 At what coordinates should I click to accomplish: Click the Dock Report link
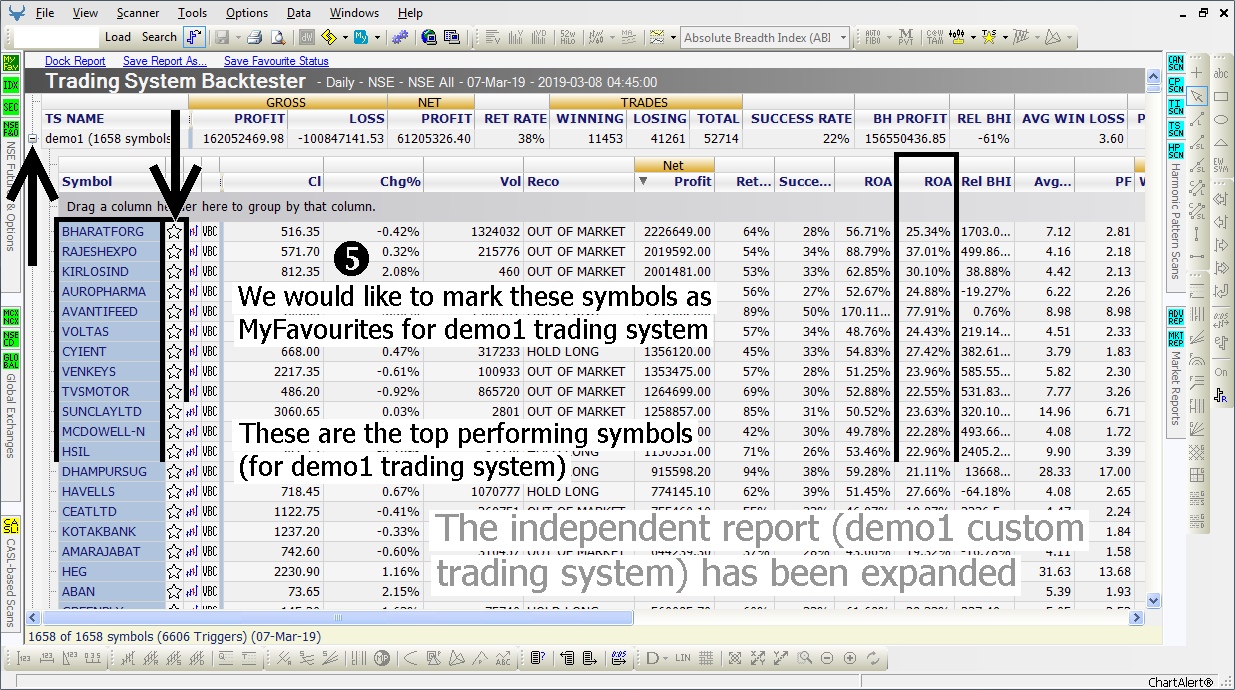click(75, 61)
